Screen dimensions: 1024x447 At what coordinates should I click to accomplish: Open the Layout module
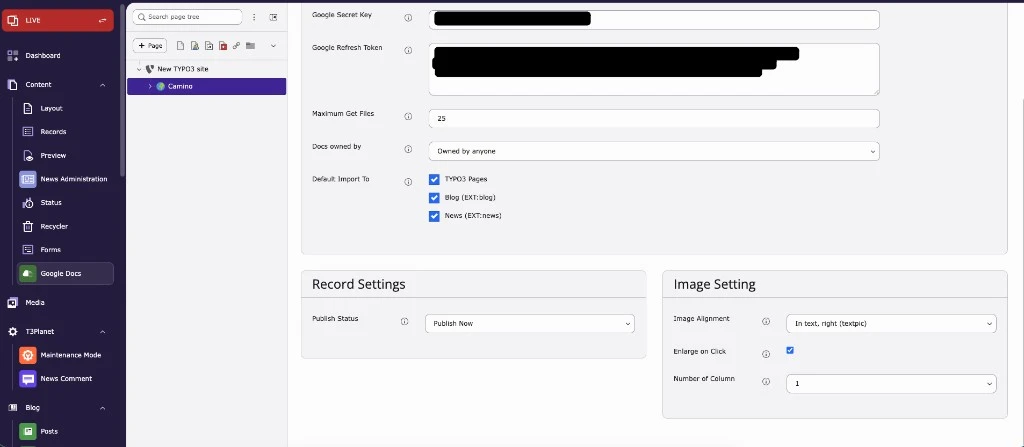[51, 108]
